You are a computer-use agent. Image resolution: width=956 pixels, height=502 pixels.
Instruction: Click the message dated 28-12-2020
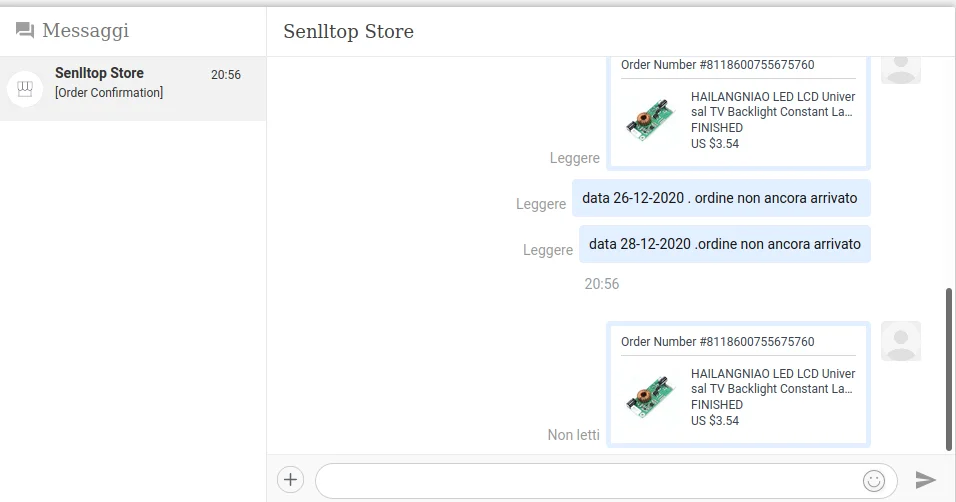point(724,243)
